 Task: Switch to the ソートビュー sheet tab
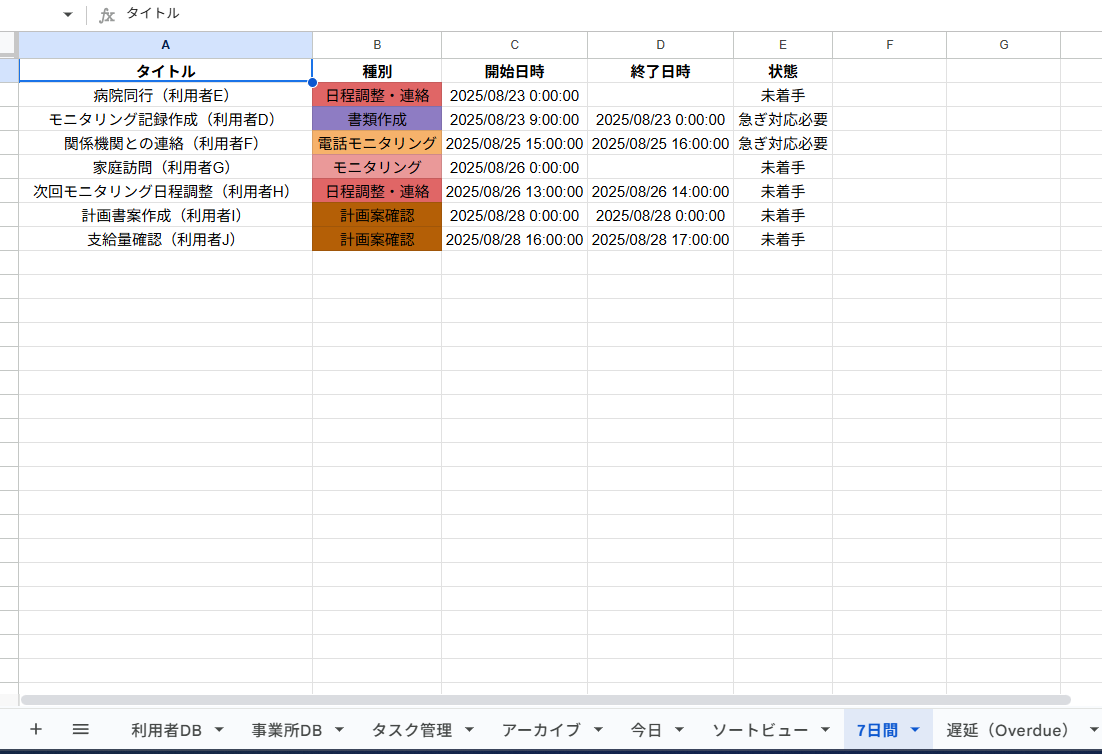pyautogui.click(x=760, y=730)
